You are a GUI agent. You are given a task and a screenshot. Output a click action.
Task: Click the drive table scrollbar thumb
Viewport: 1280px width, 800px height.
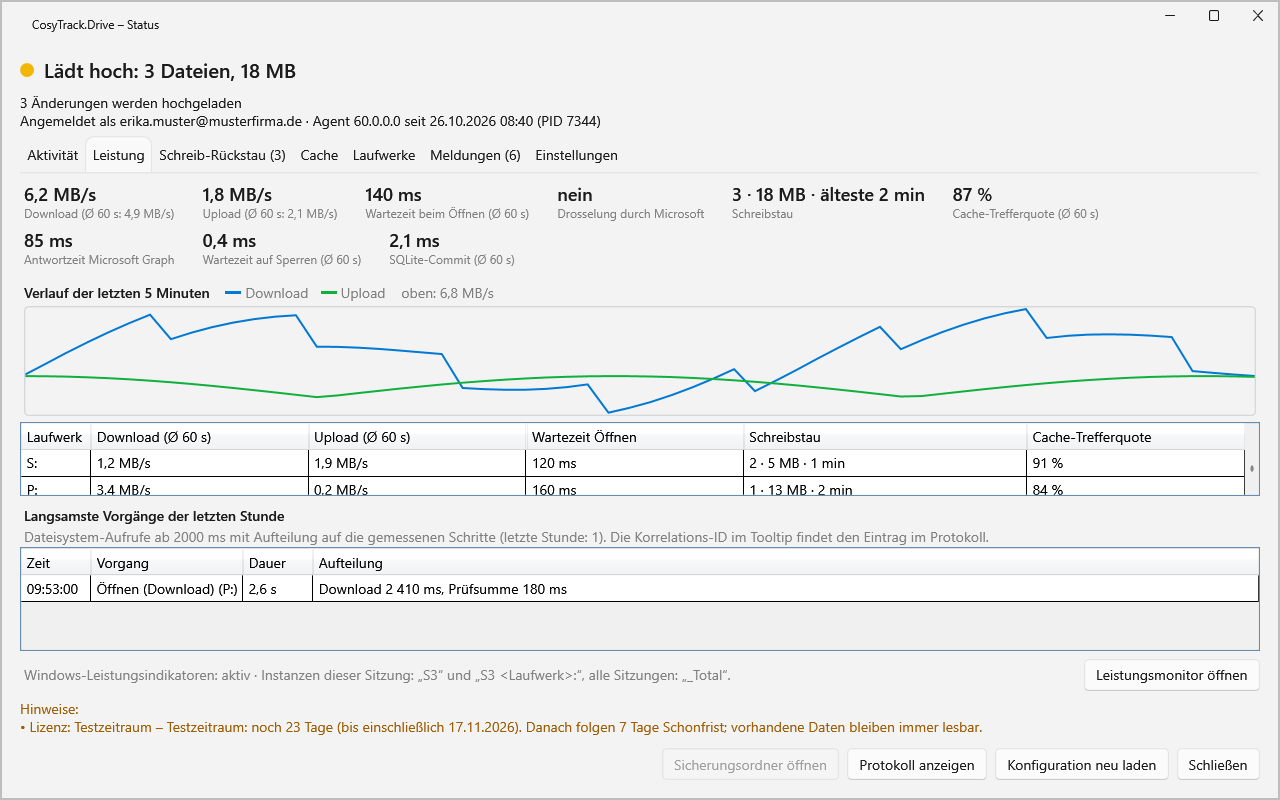pos(1252,467)
